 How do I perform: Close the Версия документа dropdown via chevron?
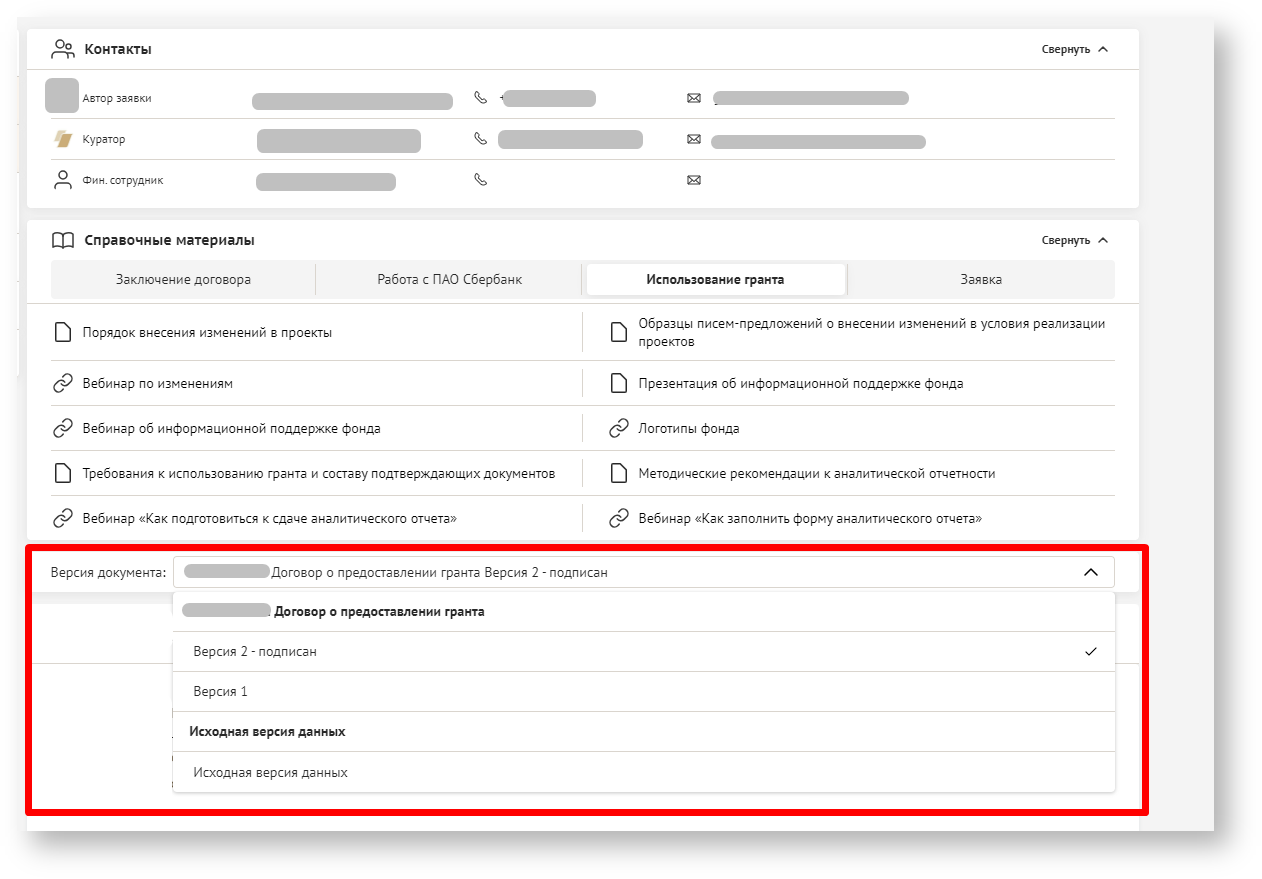coord(1091,572)
